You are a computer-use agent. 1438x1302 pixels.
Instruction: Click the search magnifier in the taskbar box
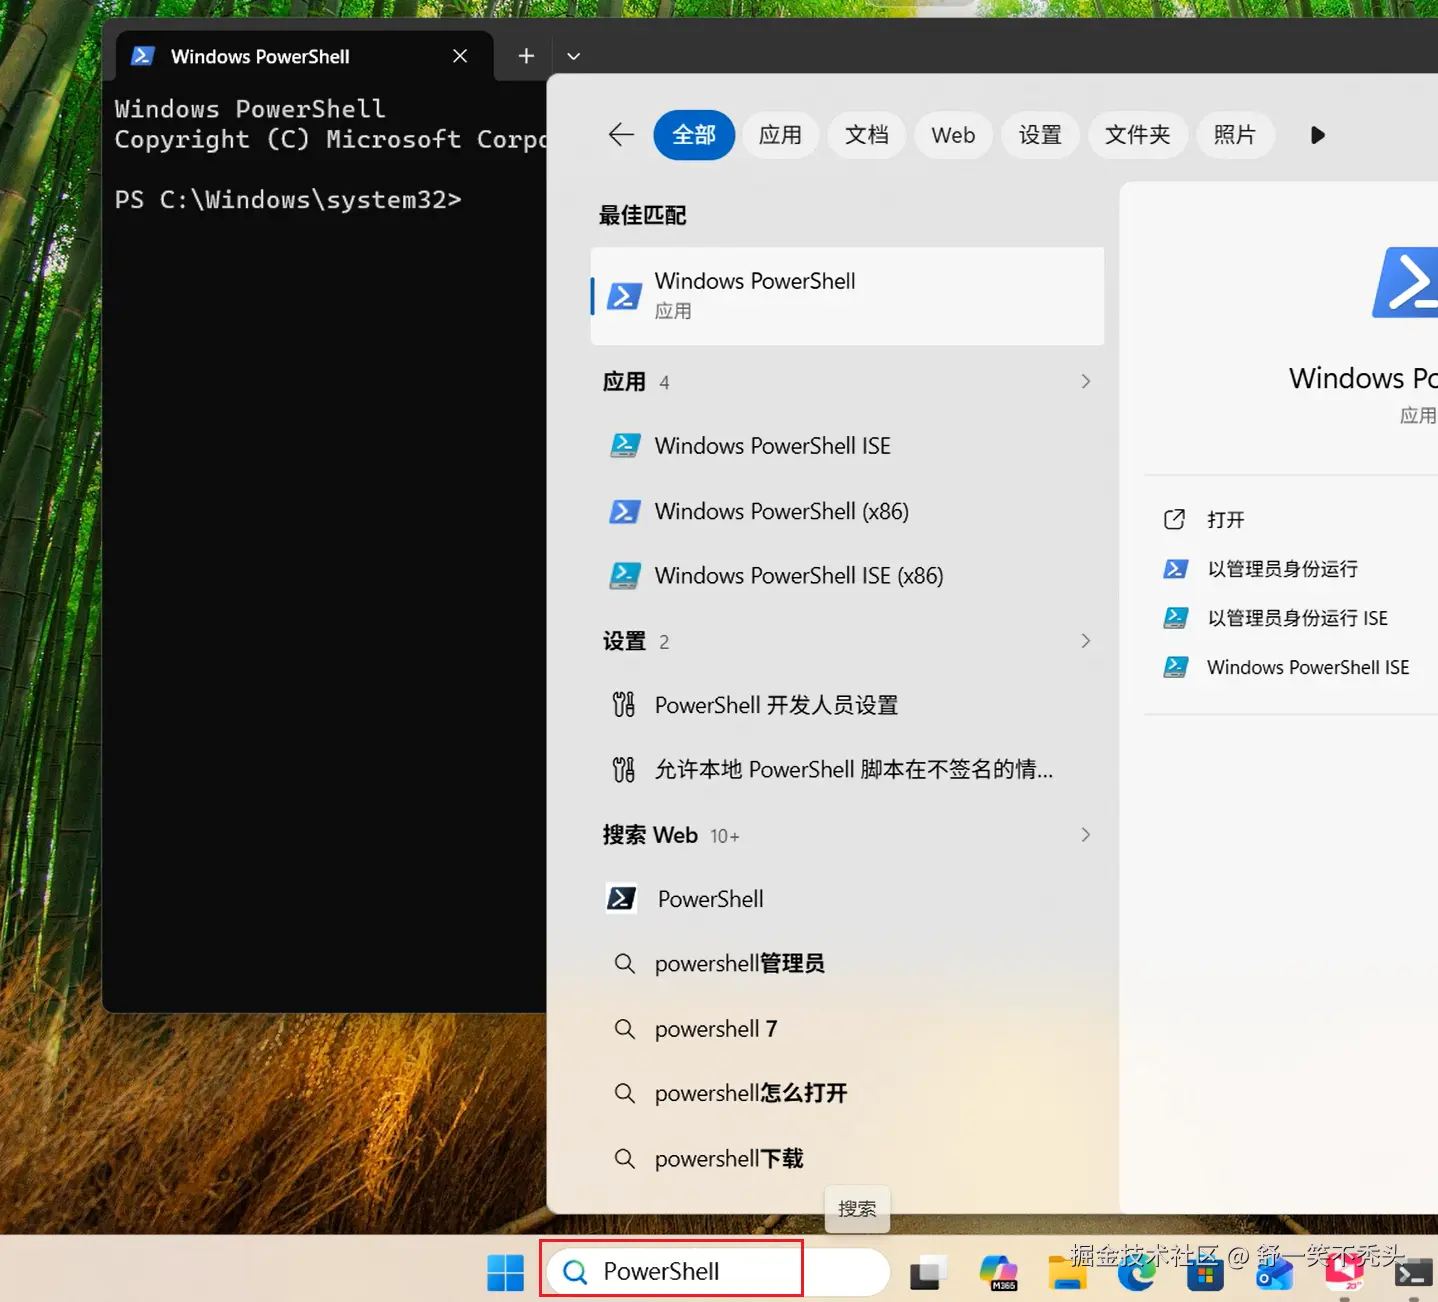pos(575,1272)
